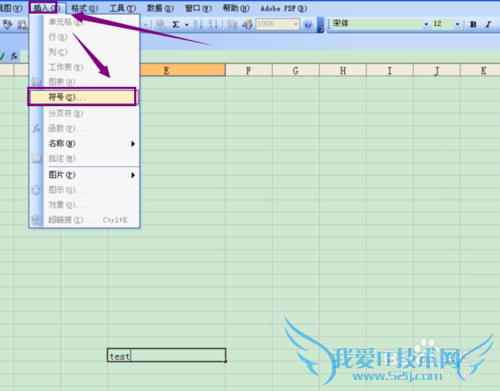Expand the AutoSum dropdown arrow
This screenshot has width=500, height=391.
187,25
